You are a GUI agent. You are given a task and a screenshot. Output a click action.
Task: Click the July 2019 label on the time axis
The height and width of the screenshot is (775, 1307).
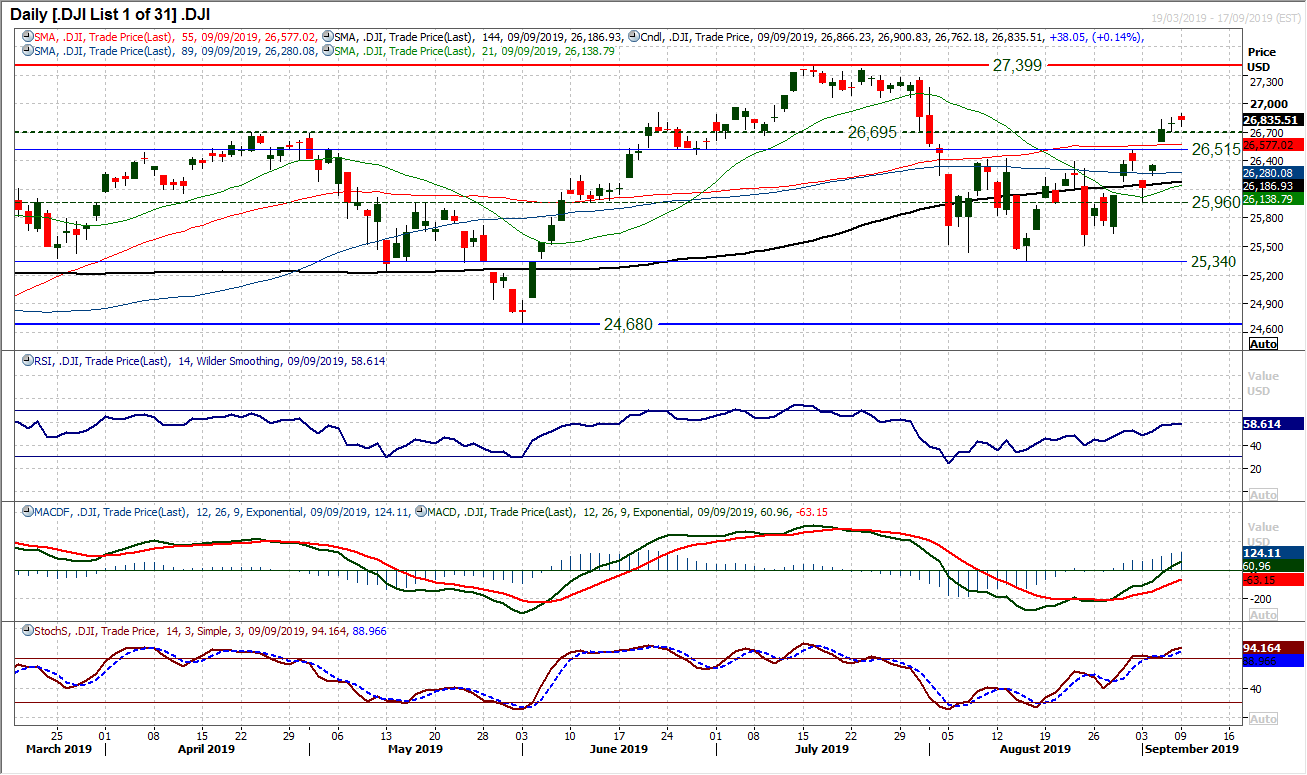(820, 748)
